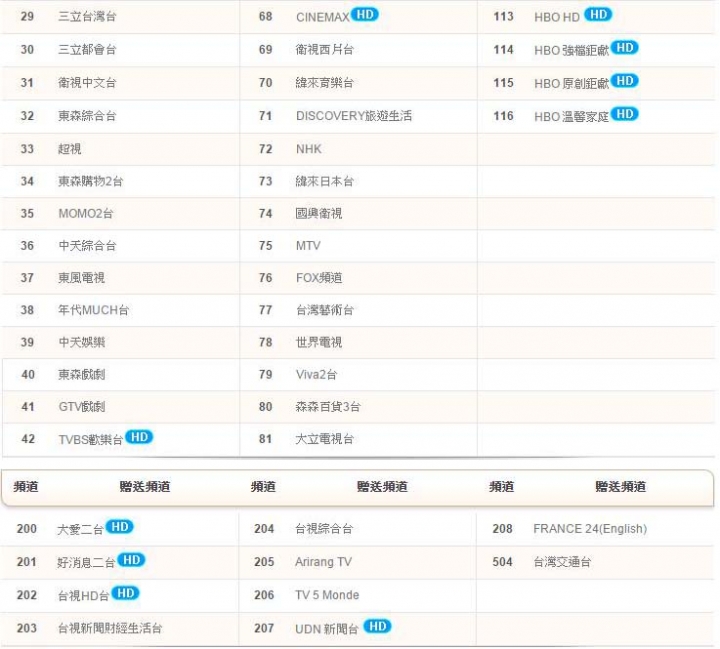Click channel name Viva2台
This screenshot has width=720, height=649.
click(x=316, y=374)
